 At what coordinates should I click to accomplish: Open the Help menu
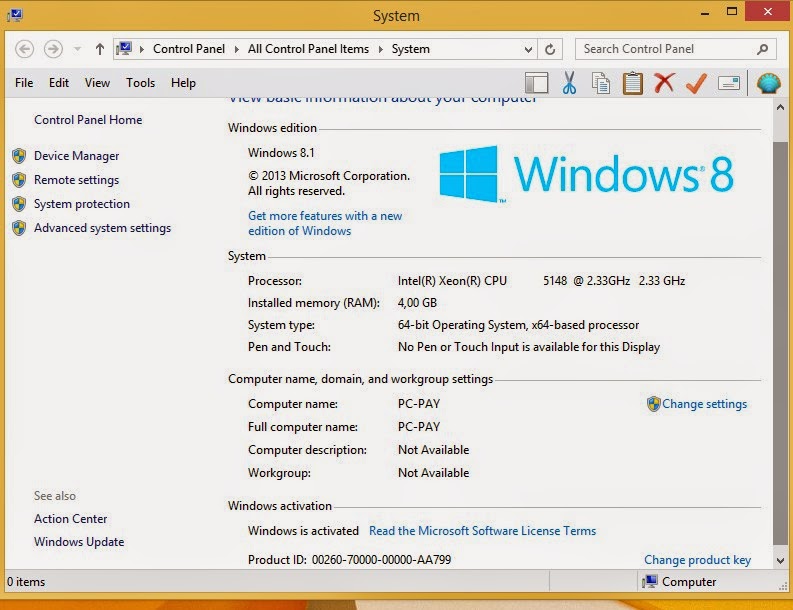pyautogui.click(x=183, y=82)
